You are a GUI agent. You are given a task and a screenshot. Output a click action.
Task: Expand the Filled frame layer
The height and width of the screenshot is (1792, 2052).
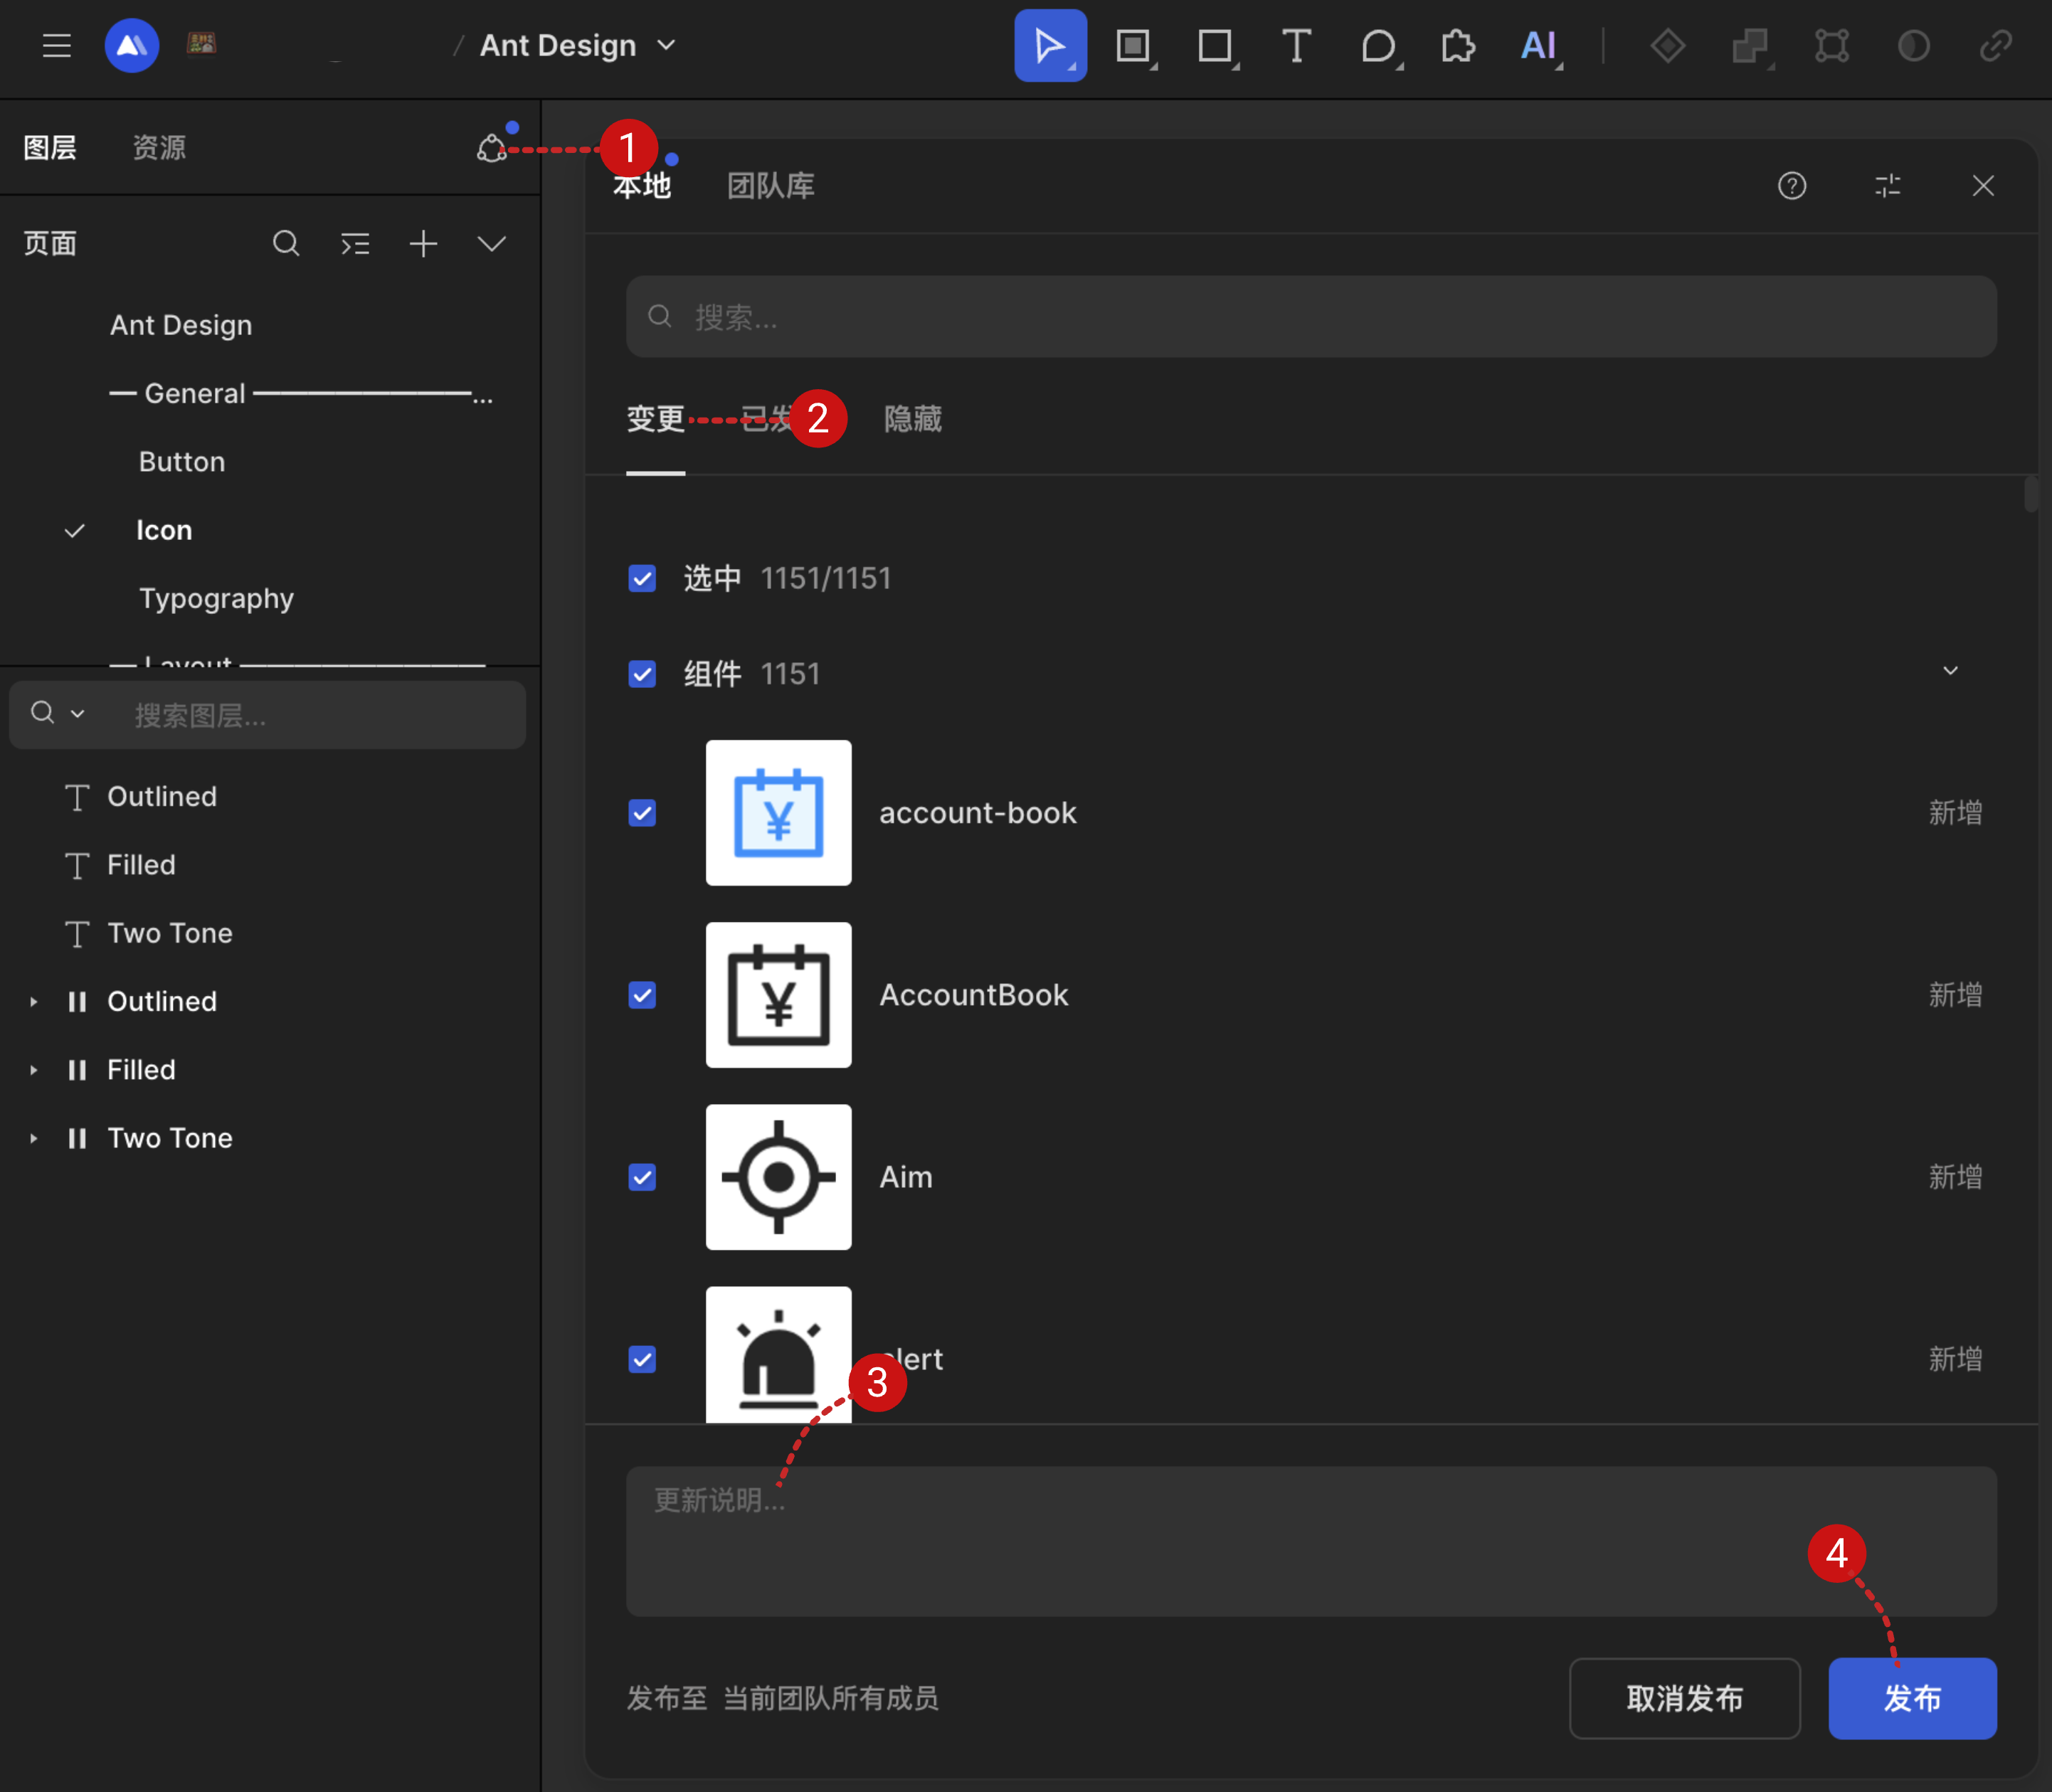(34, 1070)
